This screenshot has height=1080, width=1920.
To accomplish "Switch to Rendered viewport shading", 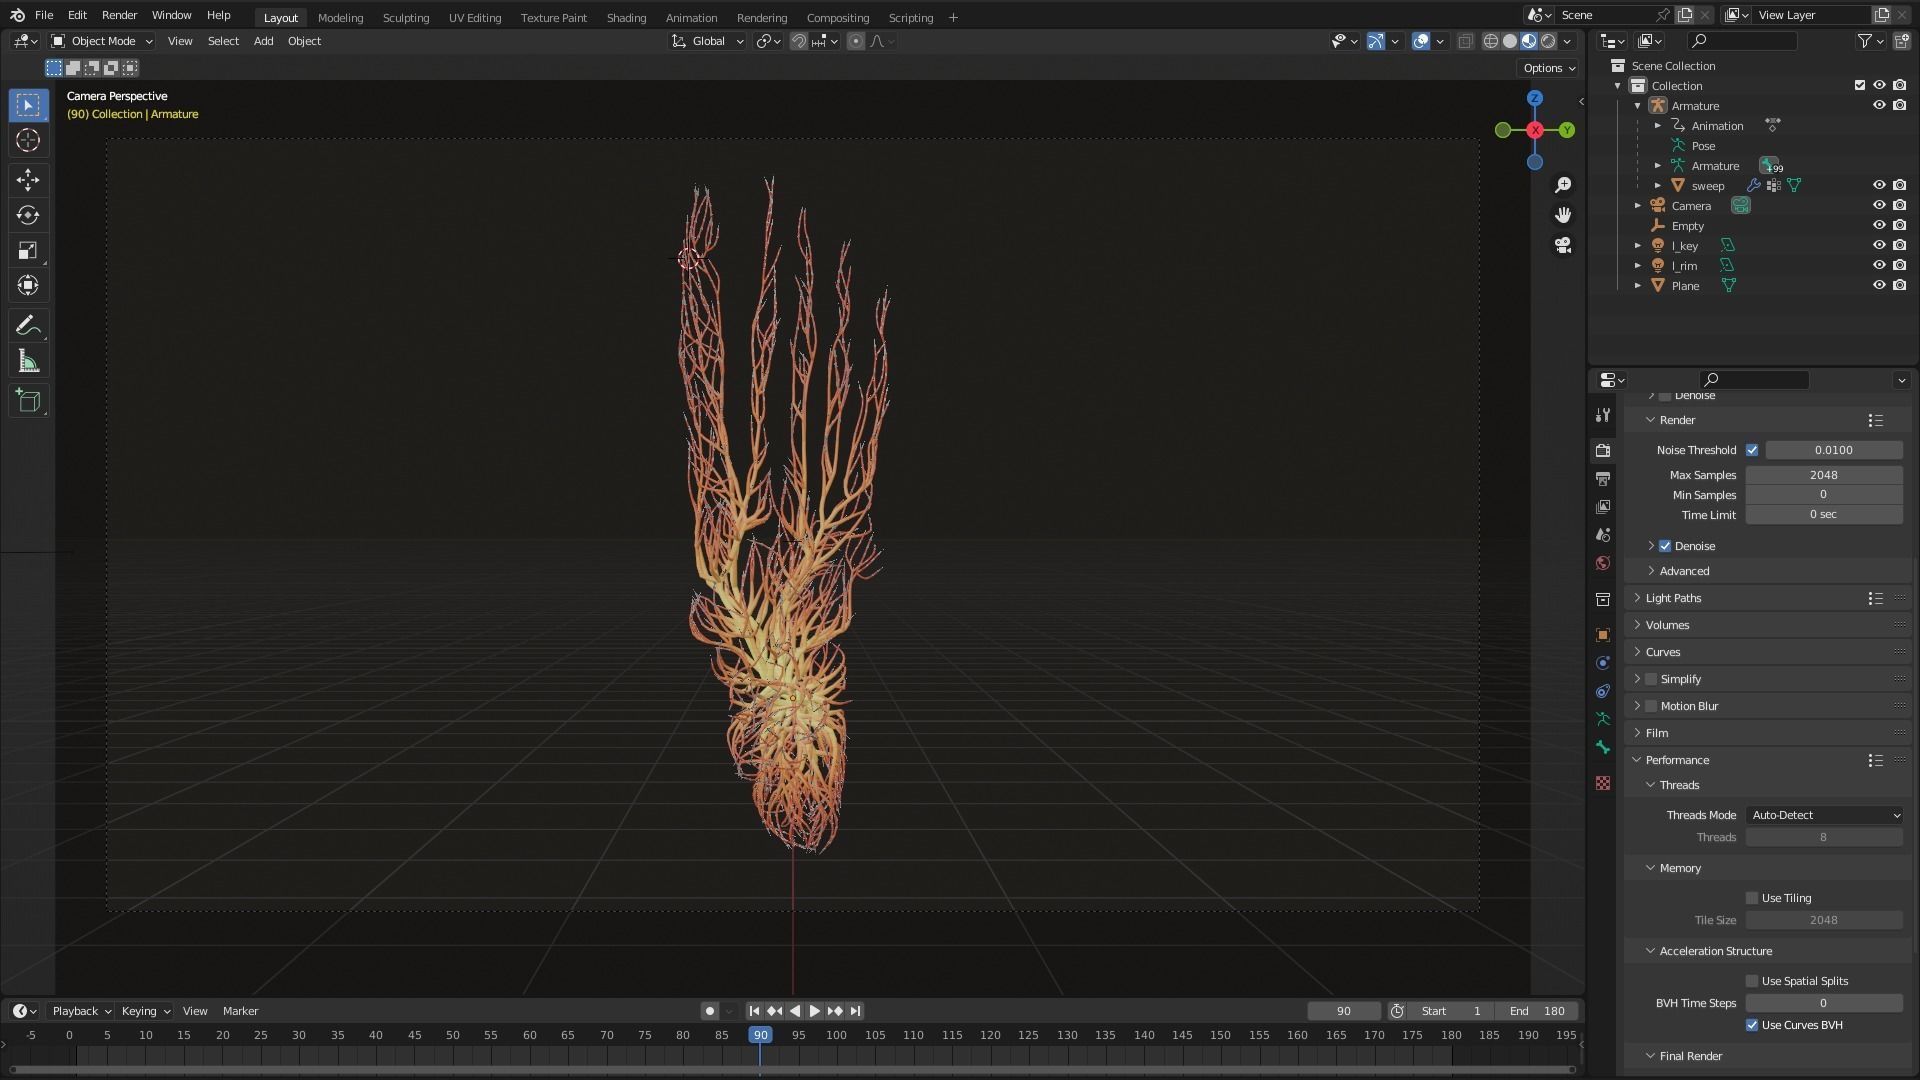I will tap(1548, 41).
